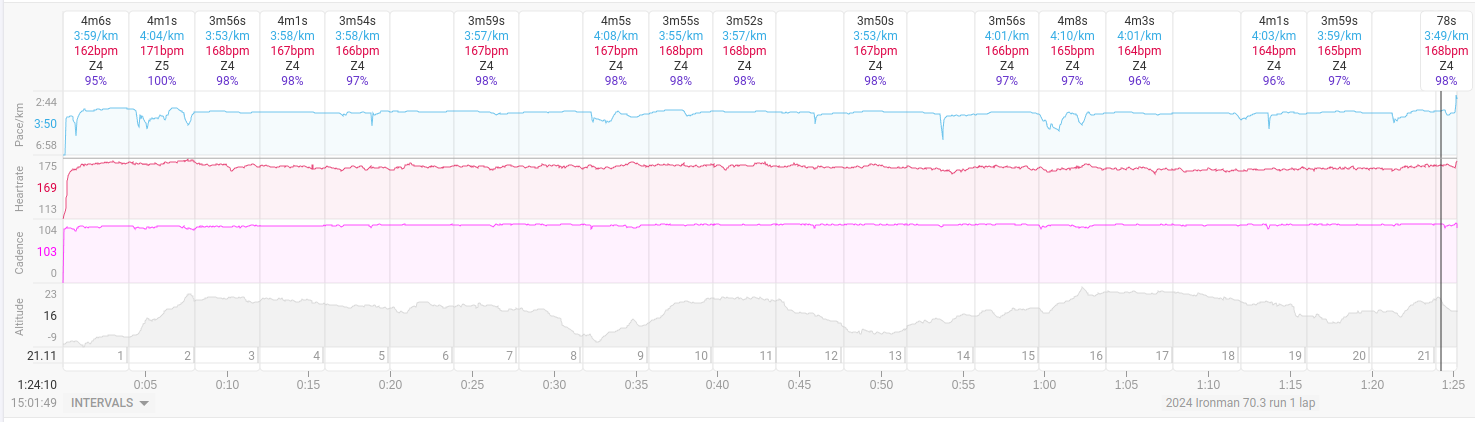Click the 1:00 mark on time axis
The width and height of the screenshot is (1475, 422).
[1045, 384]
